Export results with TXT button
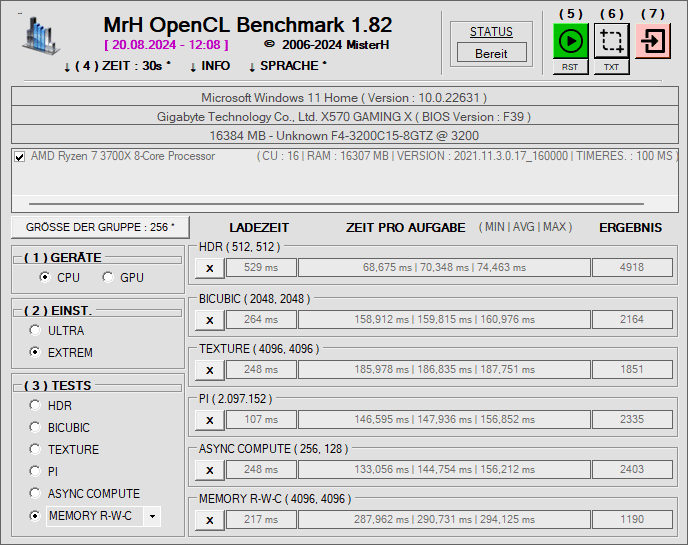 [612, 67]
